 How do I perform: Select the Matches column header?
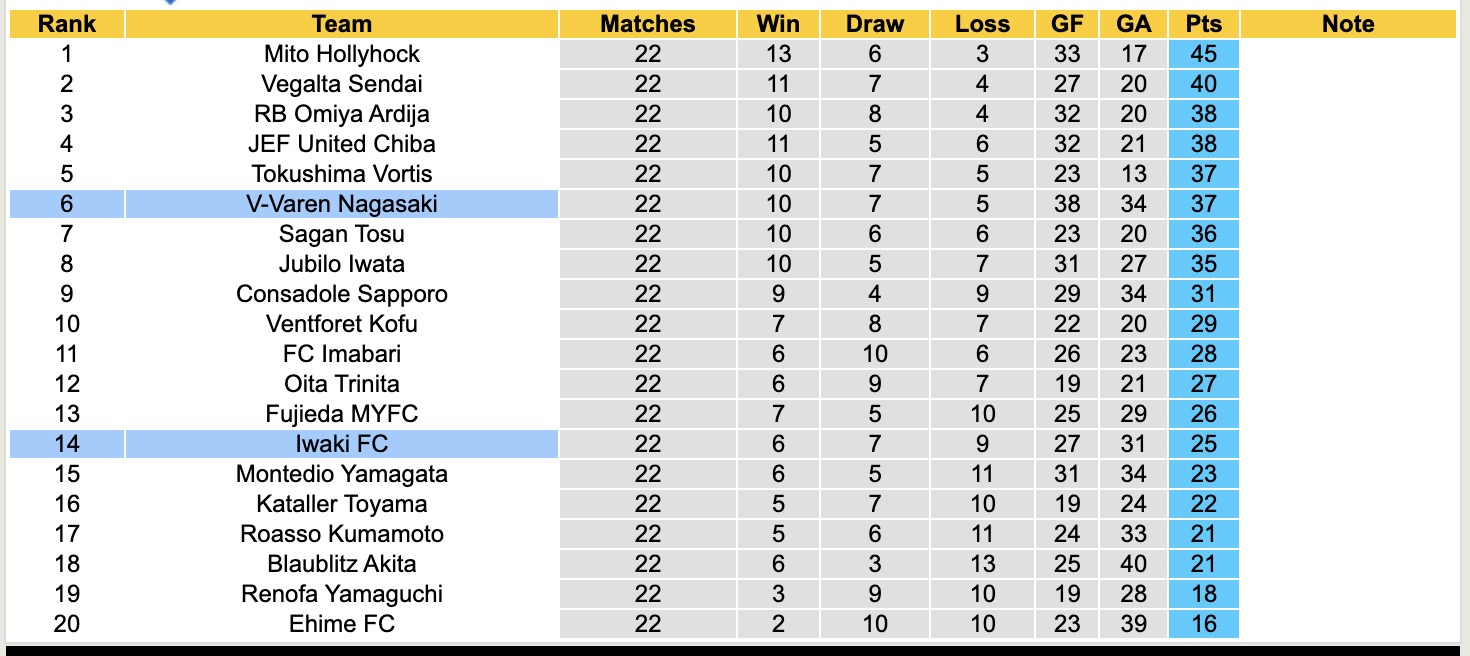pyautogui.click(x=647, y=24)
